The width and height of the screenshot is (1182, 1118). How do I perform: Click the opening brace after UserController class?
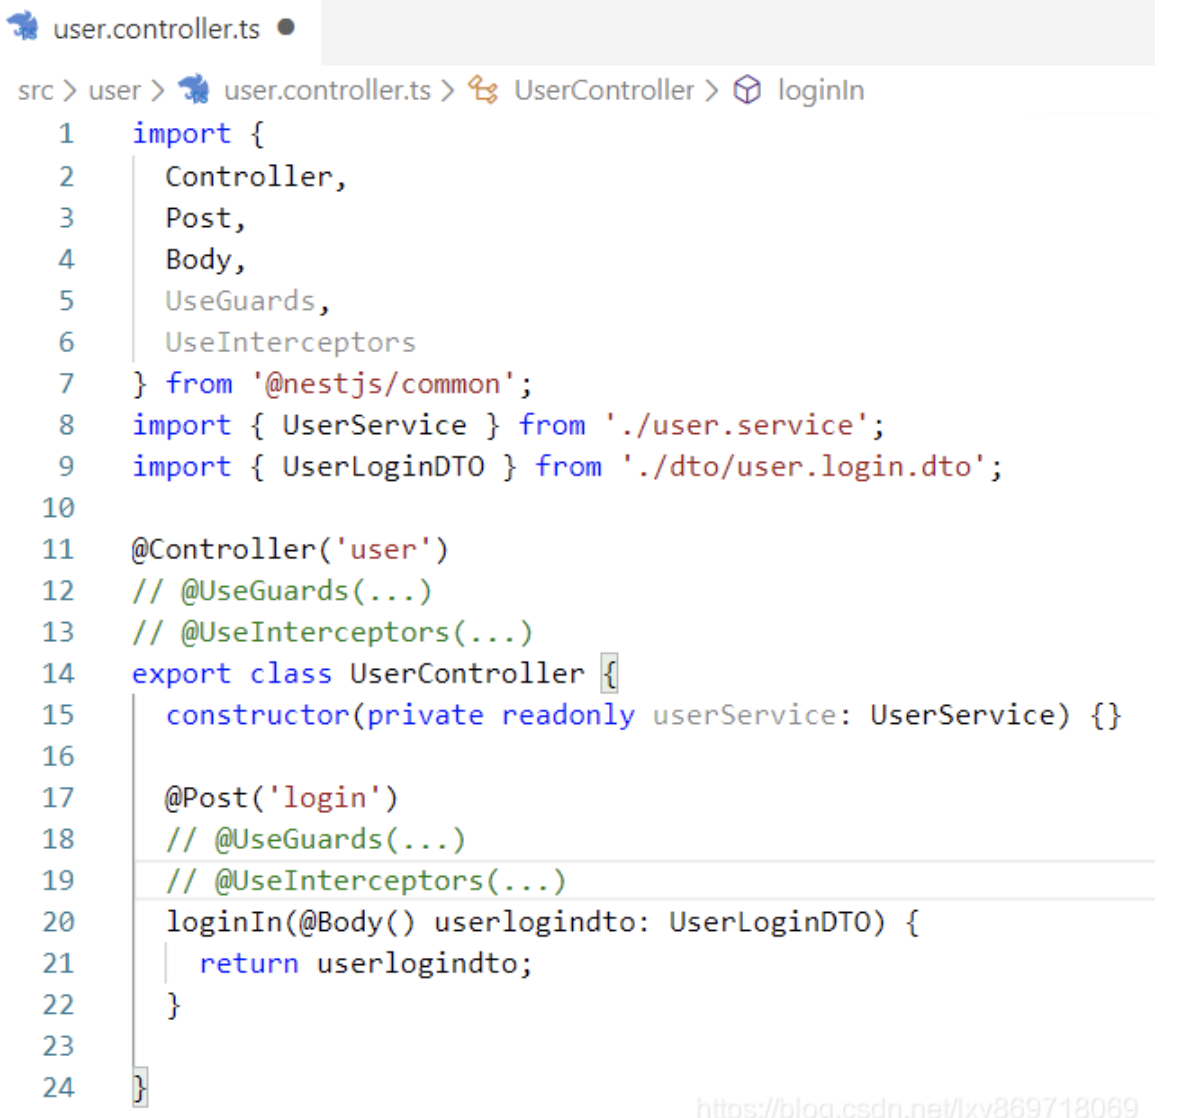pyautogui.click(x=609, y=674)
